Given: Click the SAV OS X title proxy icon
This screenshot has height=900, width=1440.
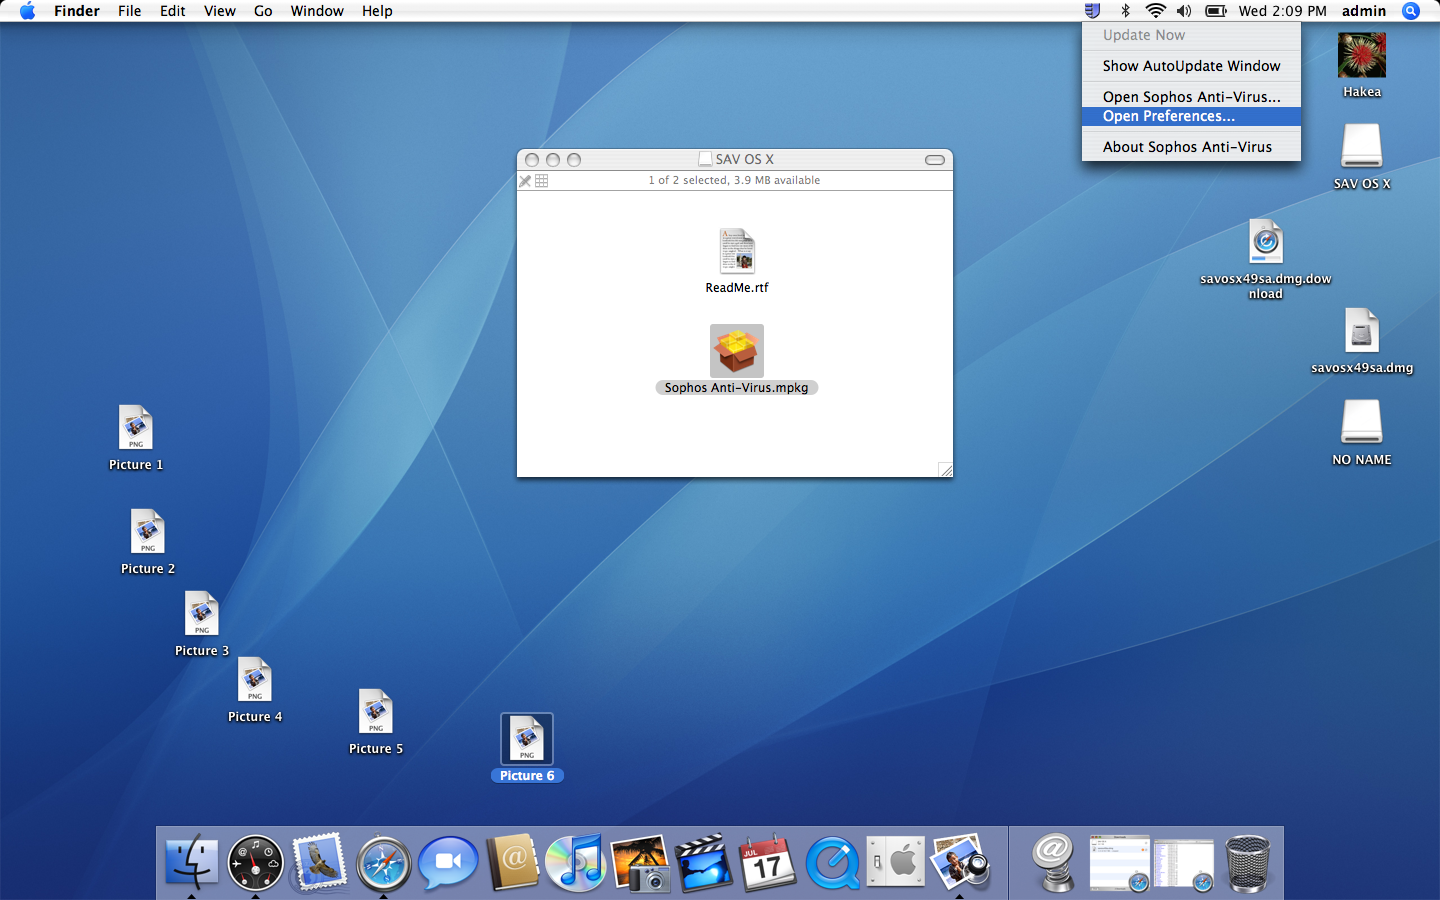Looking at the screenshot, I should point(705,159).
